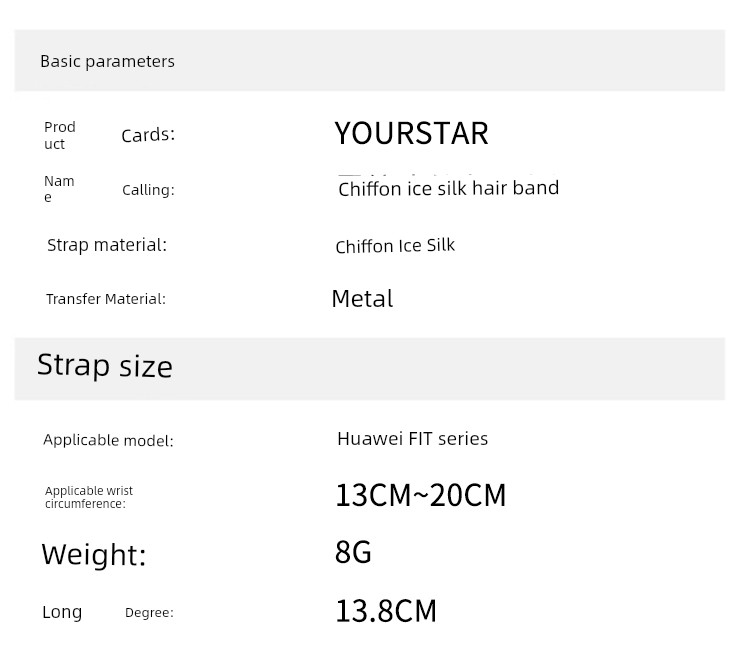Select the Applicable model: label
The width and height of the screenshot is (750, 656).
coord(108,440)
